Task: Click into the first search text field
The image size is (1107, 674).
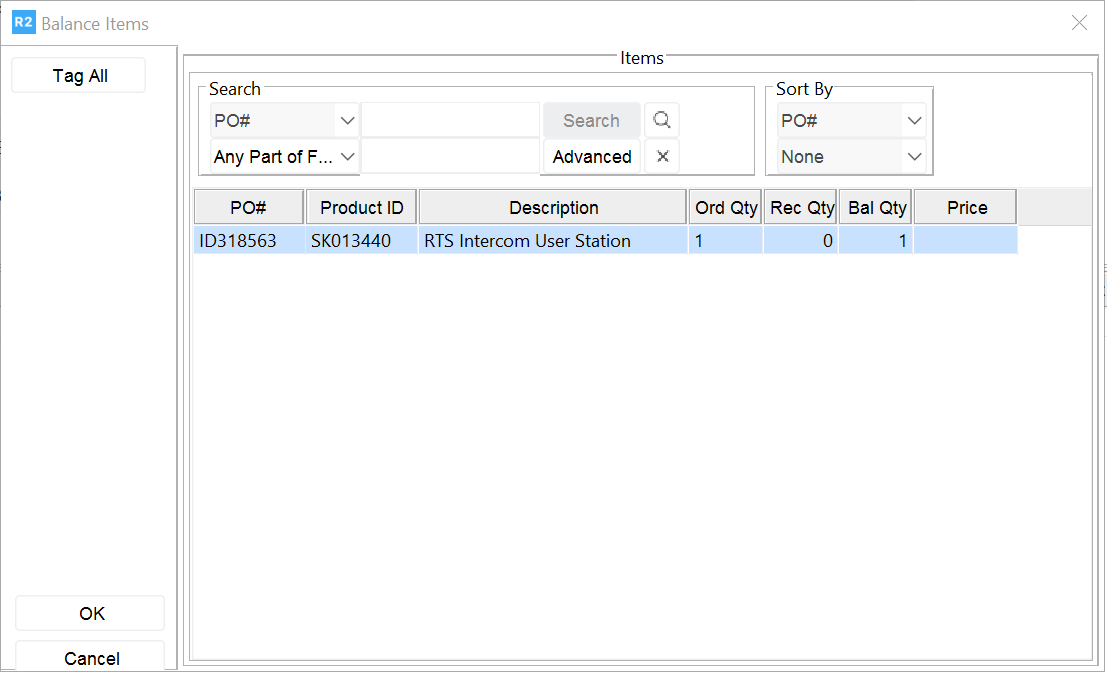Action: click(x=450, y=121)
